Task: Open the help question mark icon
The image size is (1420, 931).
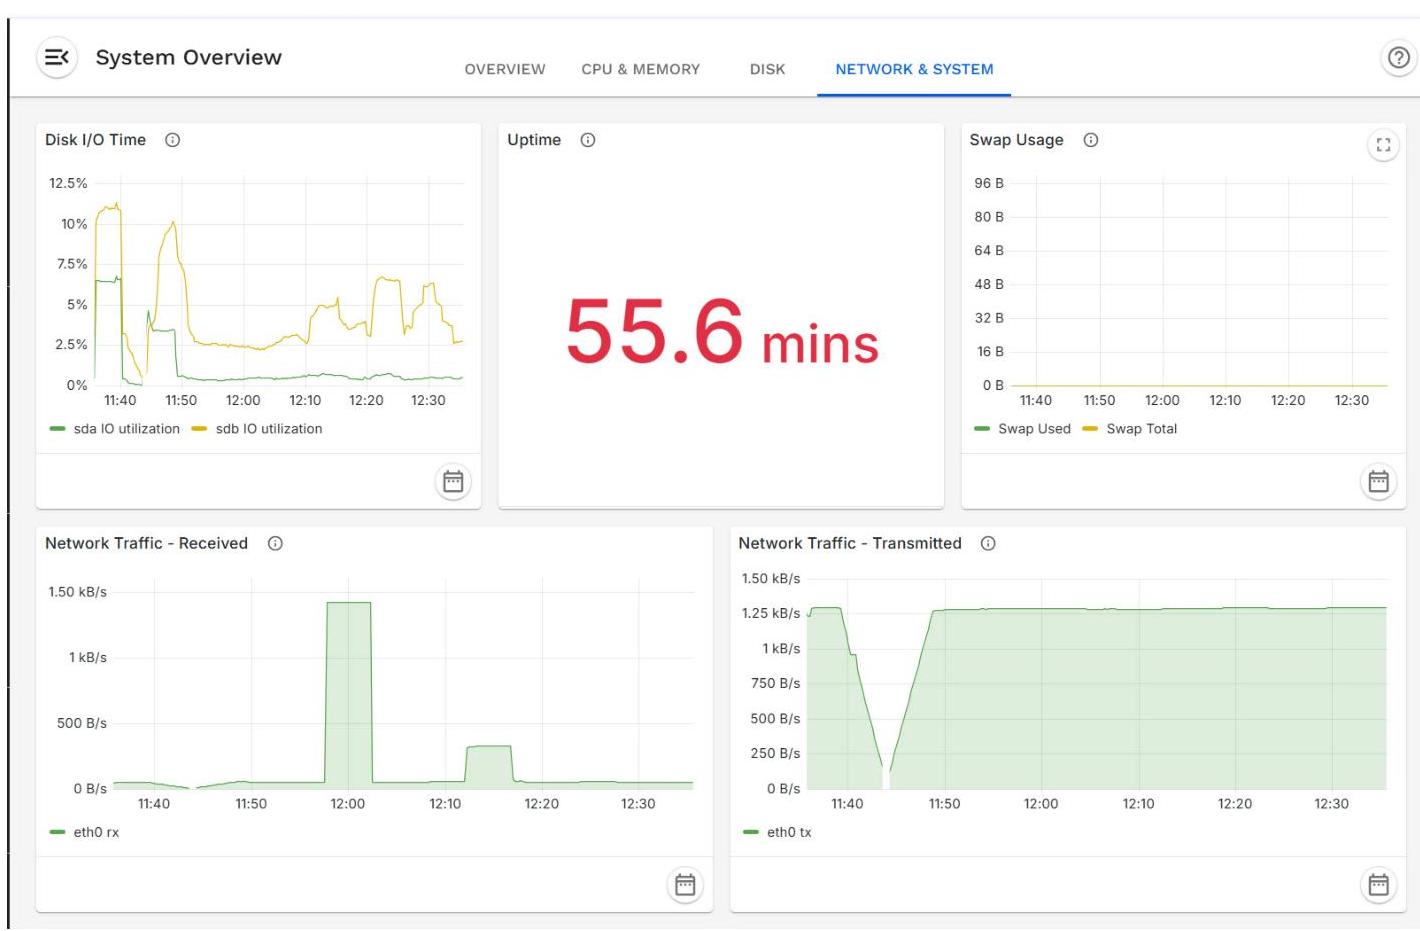Action: (x=1399, y=57)
